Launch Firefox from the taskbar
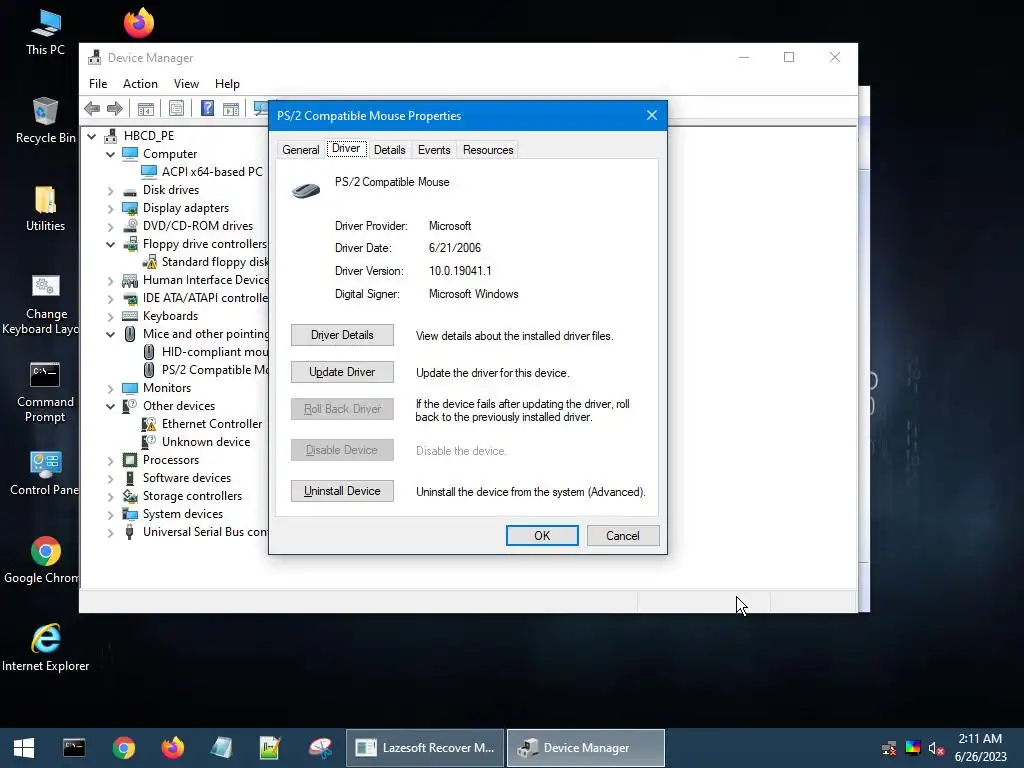Viewport: 1024px width, 768px height. [172, 748]
